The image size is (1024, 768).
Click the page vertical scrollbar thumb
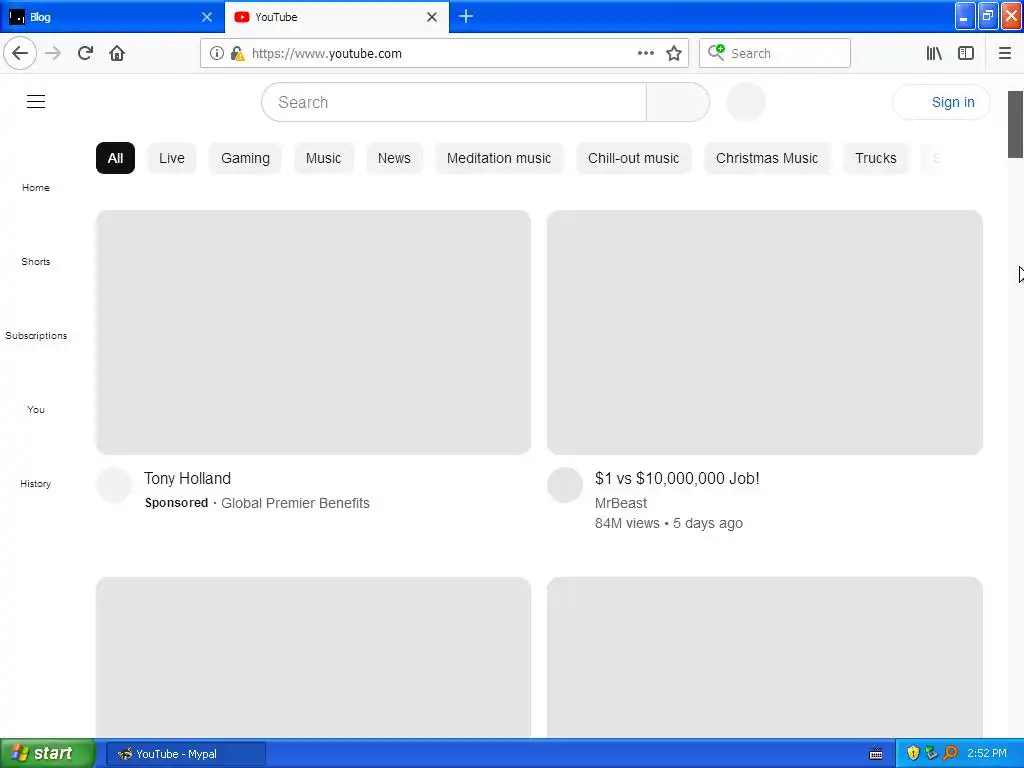[x=1015, y=124]
